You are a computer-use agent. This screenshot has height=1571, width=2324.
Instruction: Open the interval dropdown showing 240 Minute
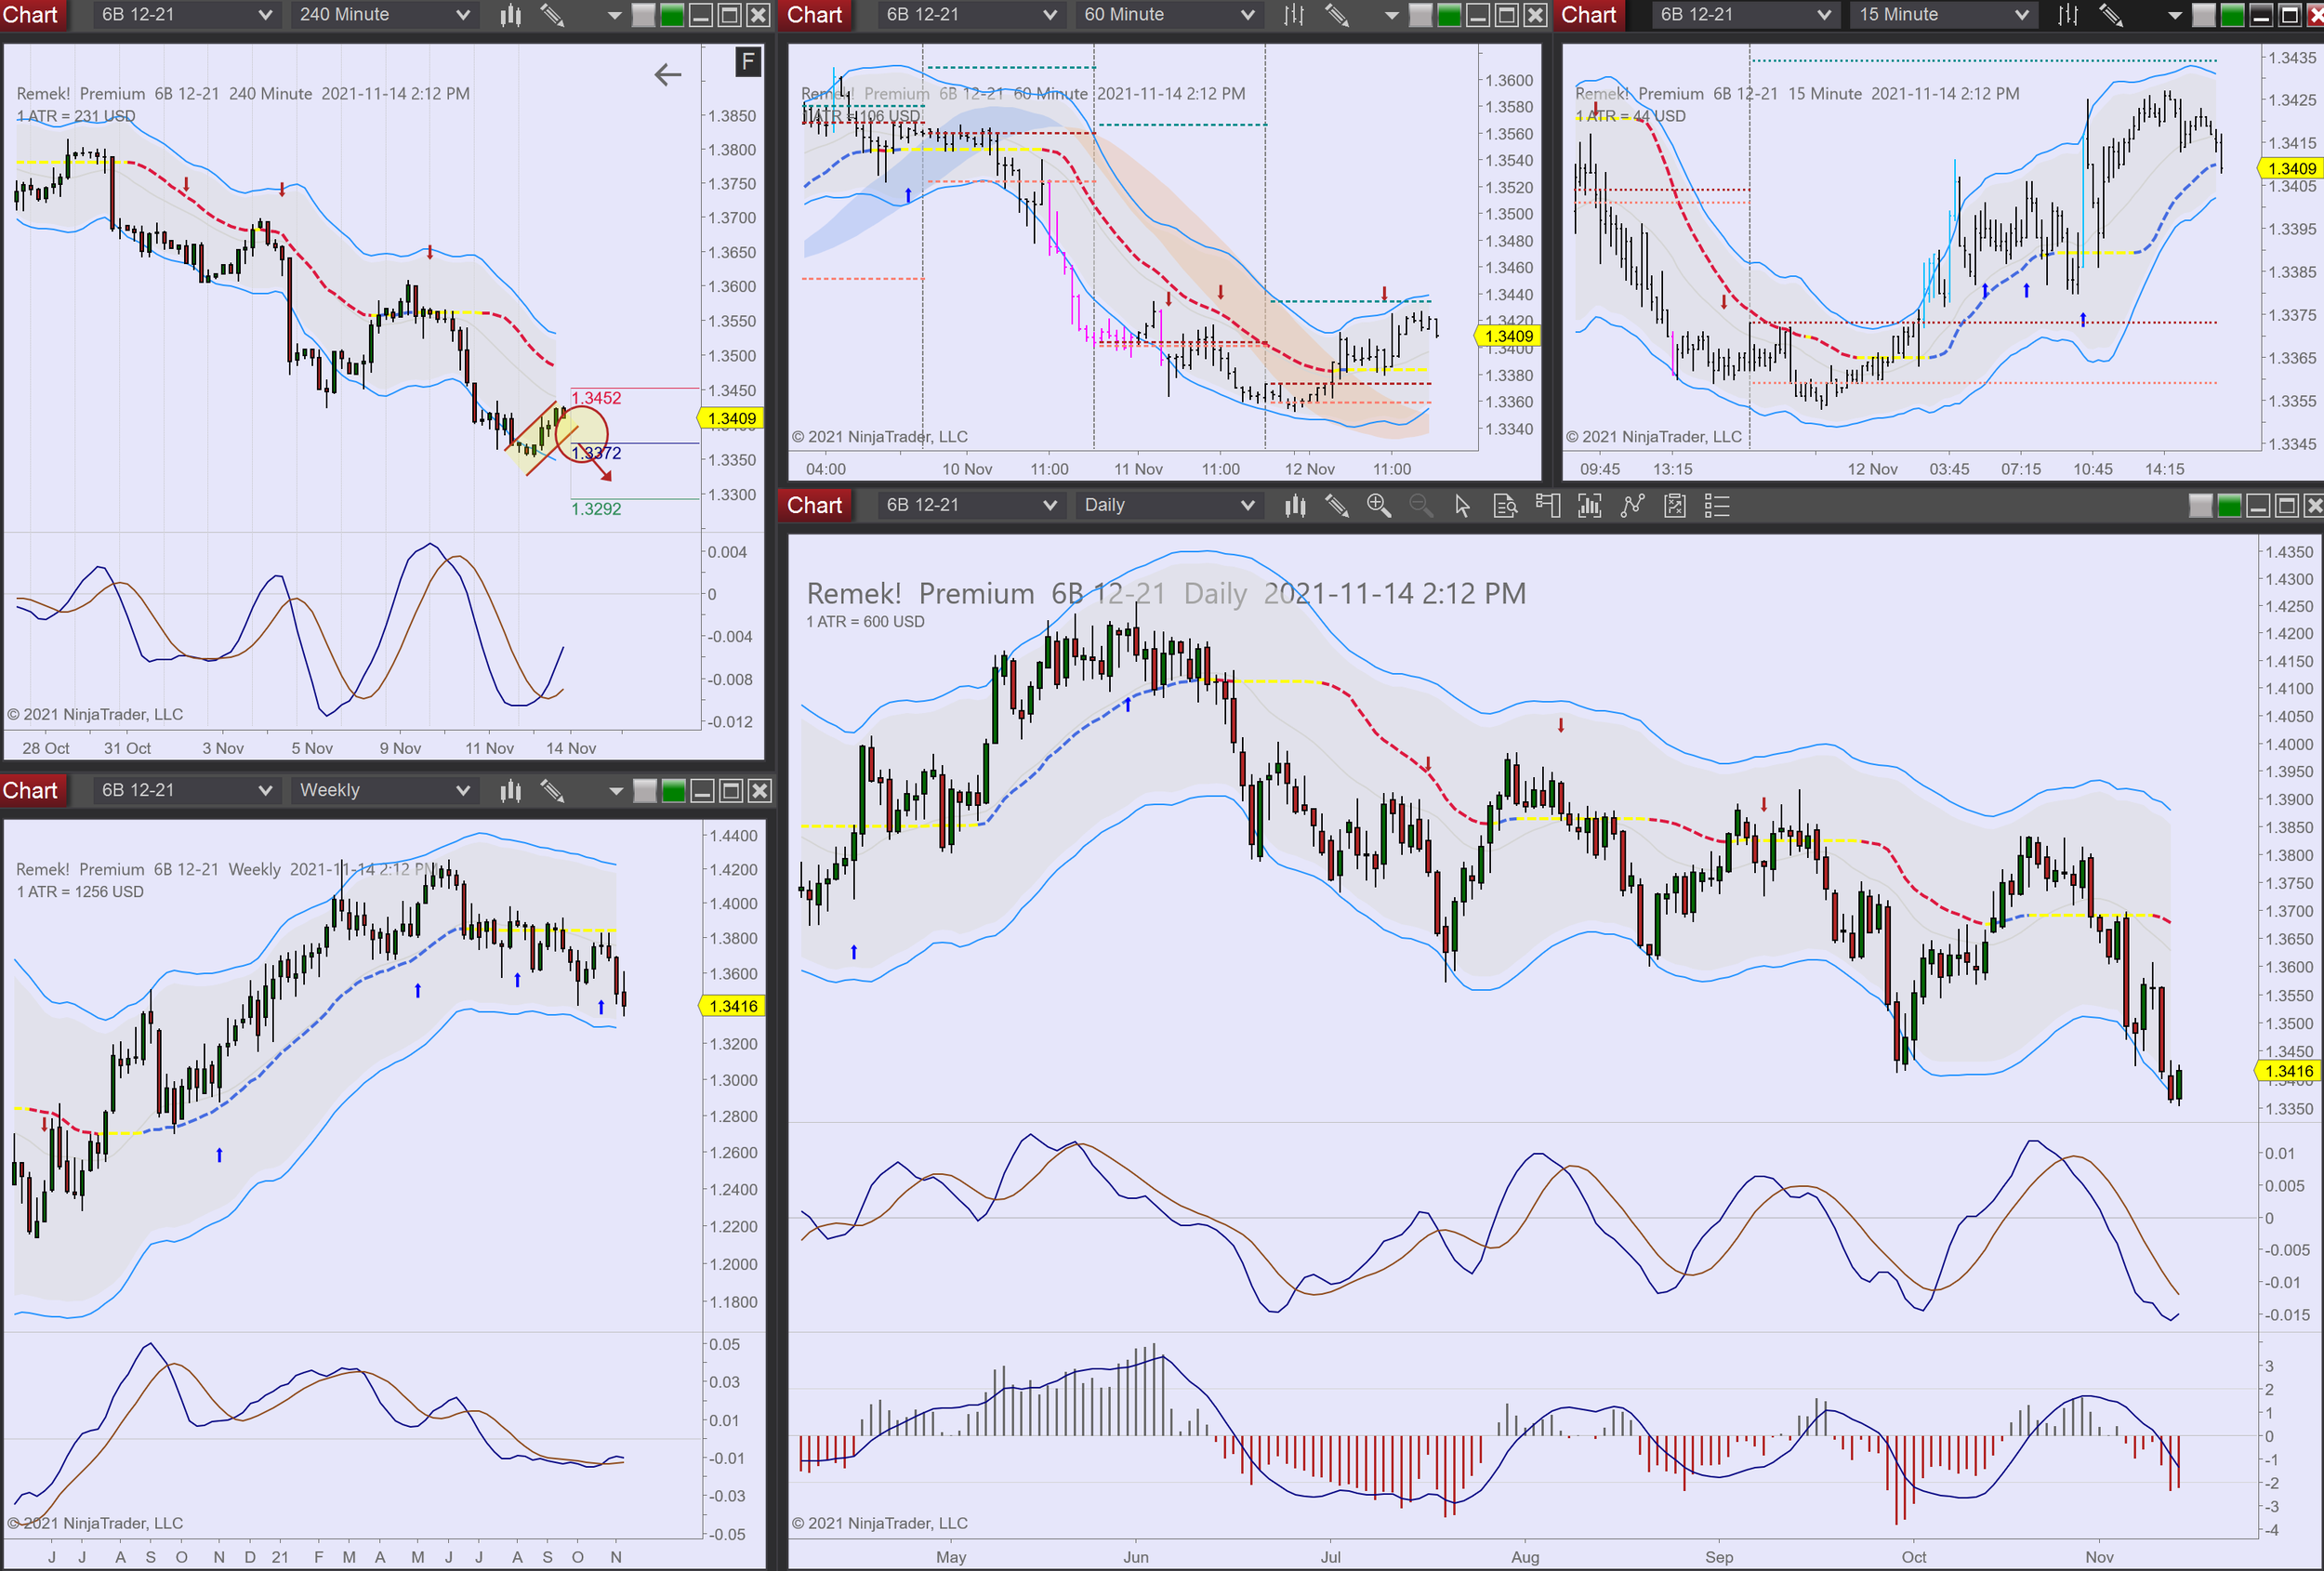point(383,15)
